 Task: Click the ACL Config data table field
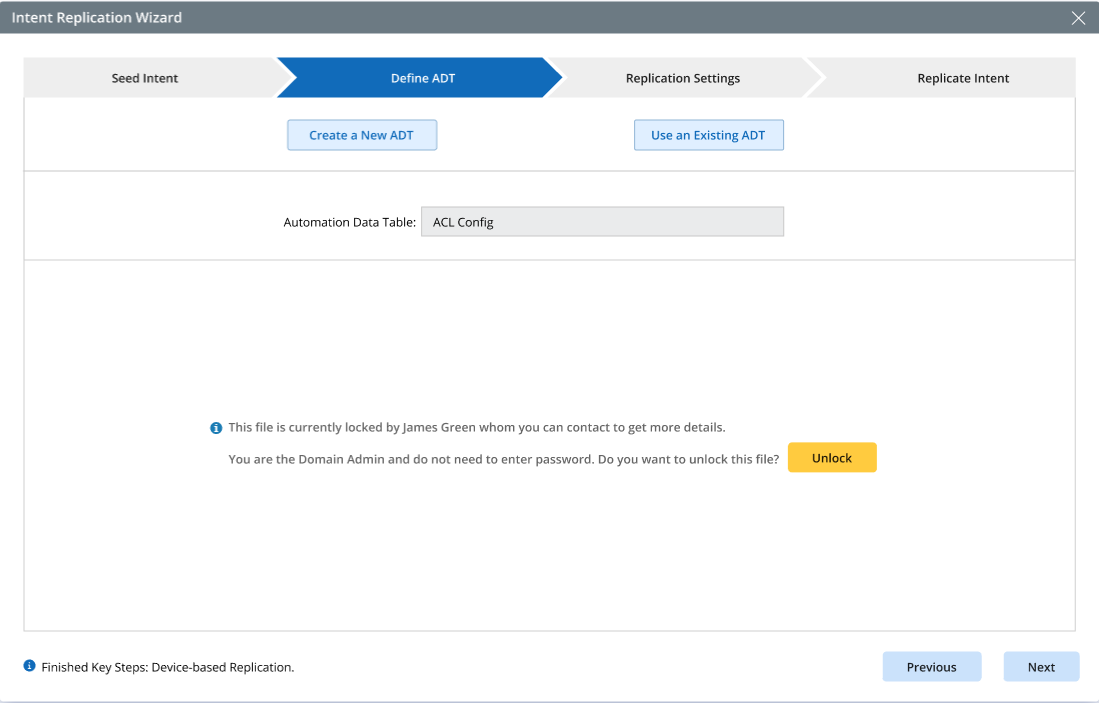[602, 222]
